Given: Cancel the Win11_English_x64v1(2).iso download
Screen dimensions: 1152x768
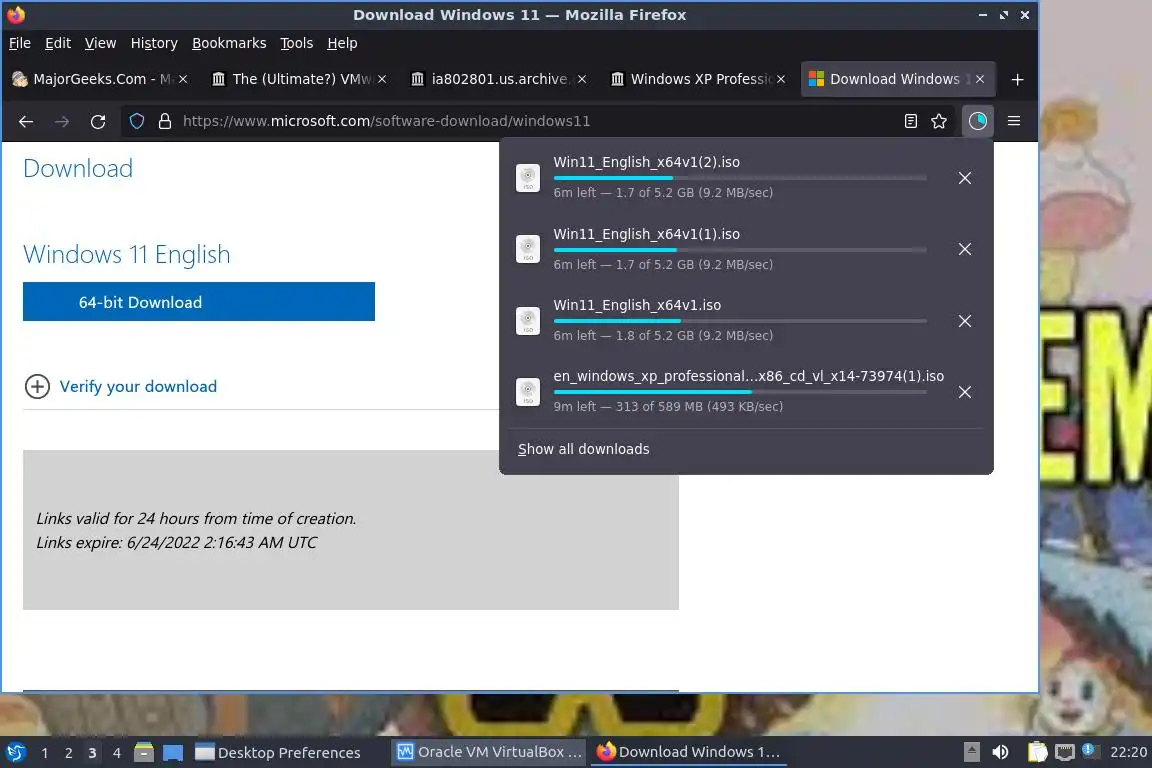Looking at the screenshot, I should (x=965, y=178).
